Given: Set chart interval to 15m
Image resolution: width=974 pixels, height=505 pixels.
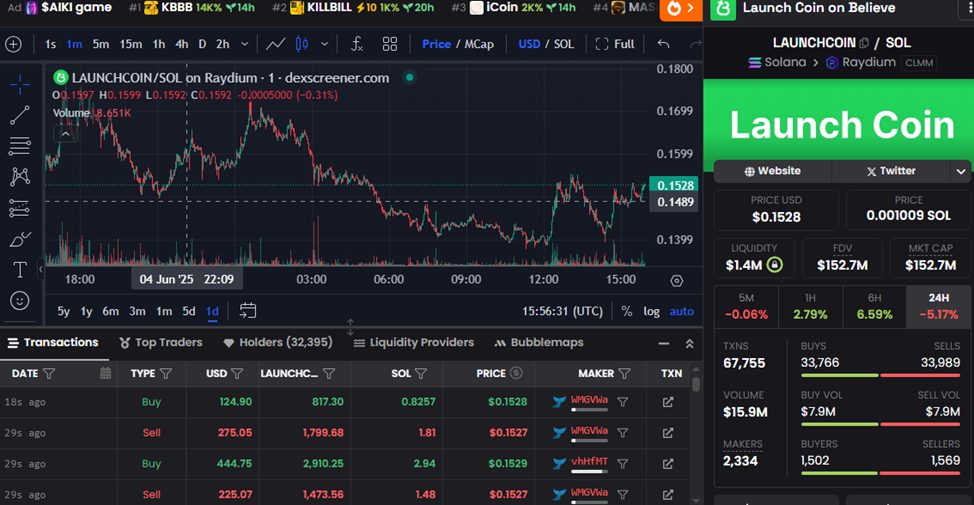Looking at the screenshot, I should click(x=130, y=44).
